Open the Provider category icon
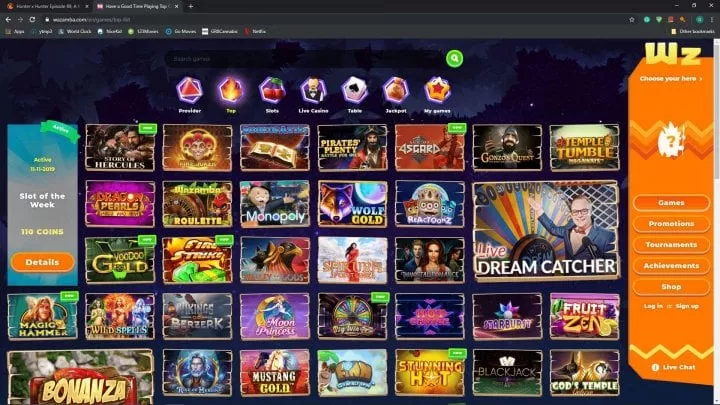 188,90
